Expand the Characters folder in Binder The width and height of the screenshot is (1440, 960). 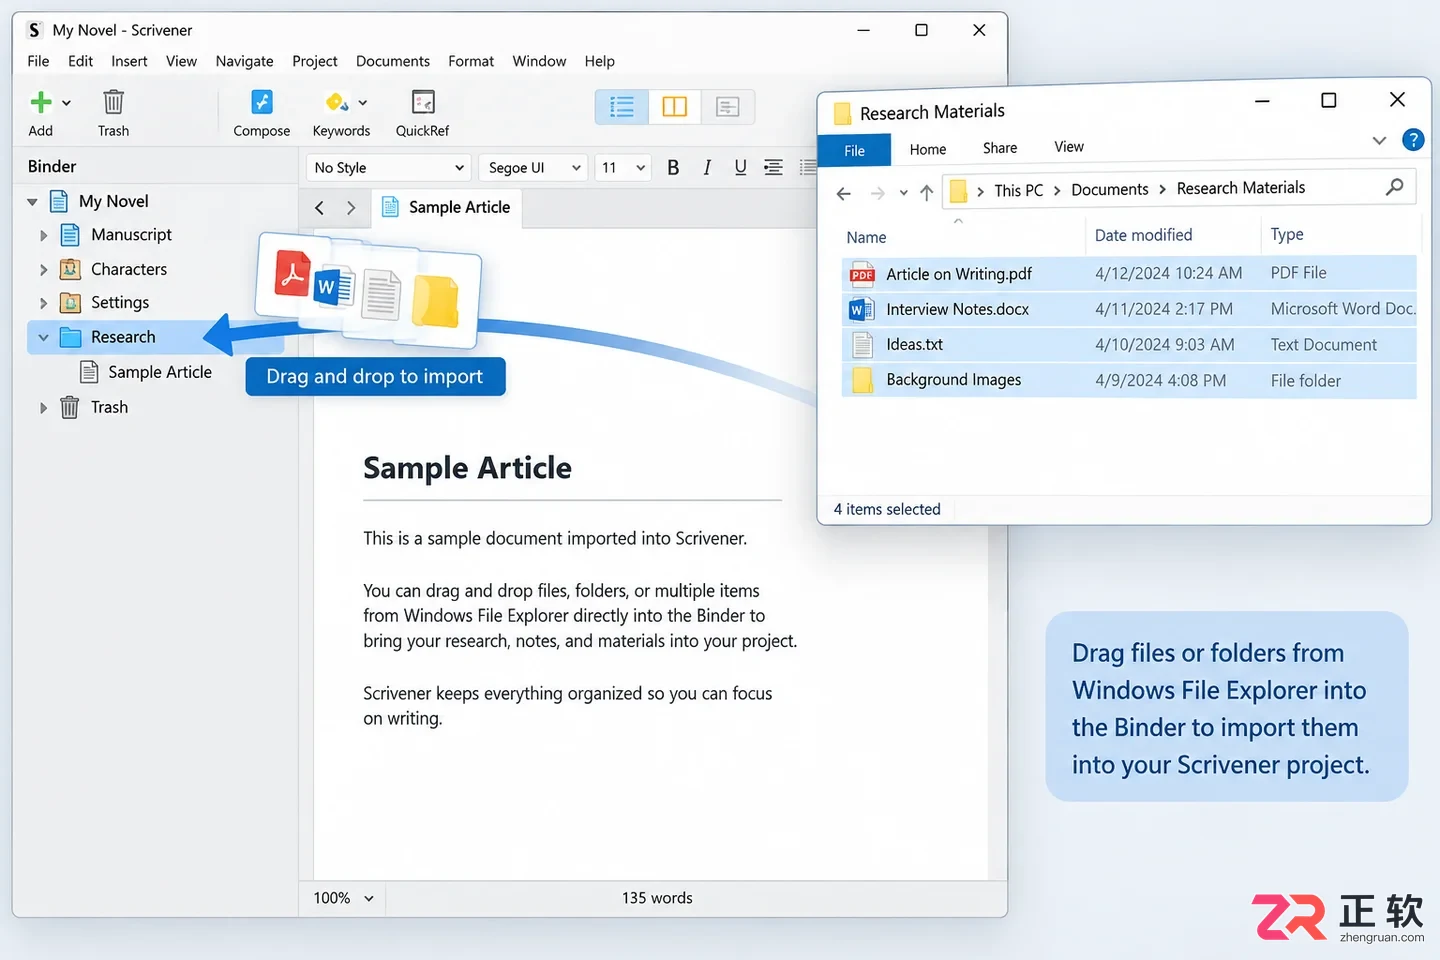(43, 270)
